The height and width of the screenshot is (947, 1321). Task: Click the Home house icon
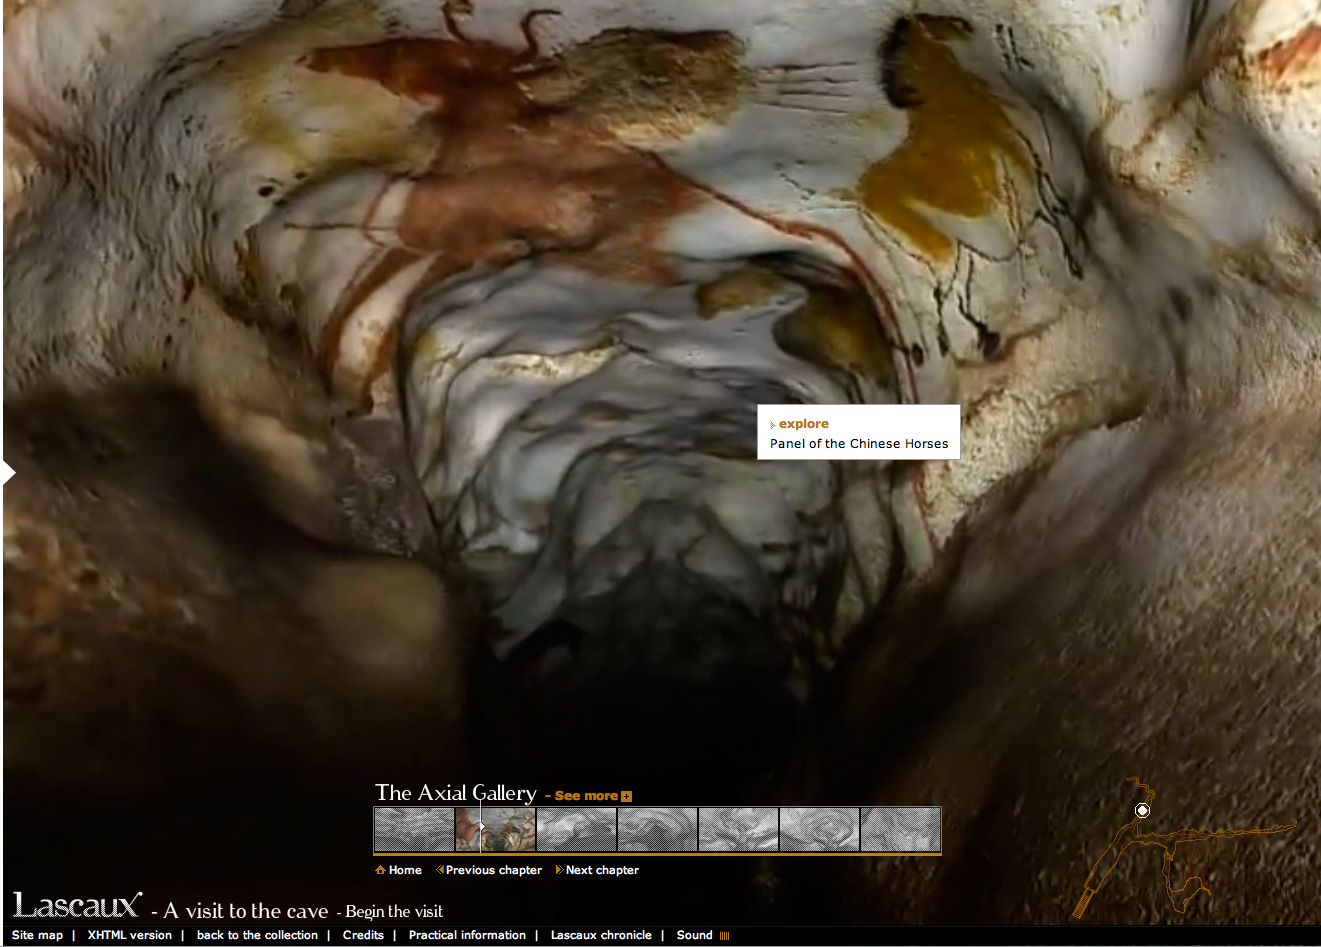click(x=380, y=870)
